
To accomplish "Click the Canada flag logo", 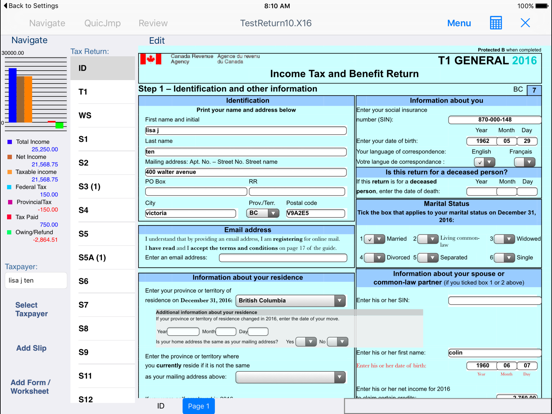I will 151,59.
